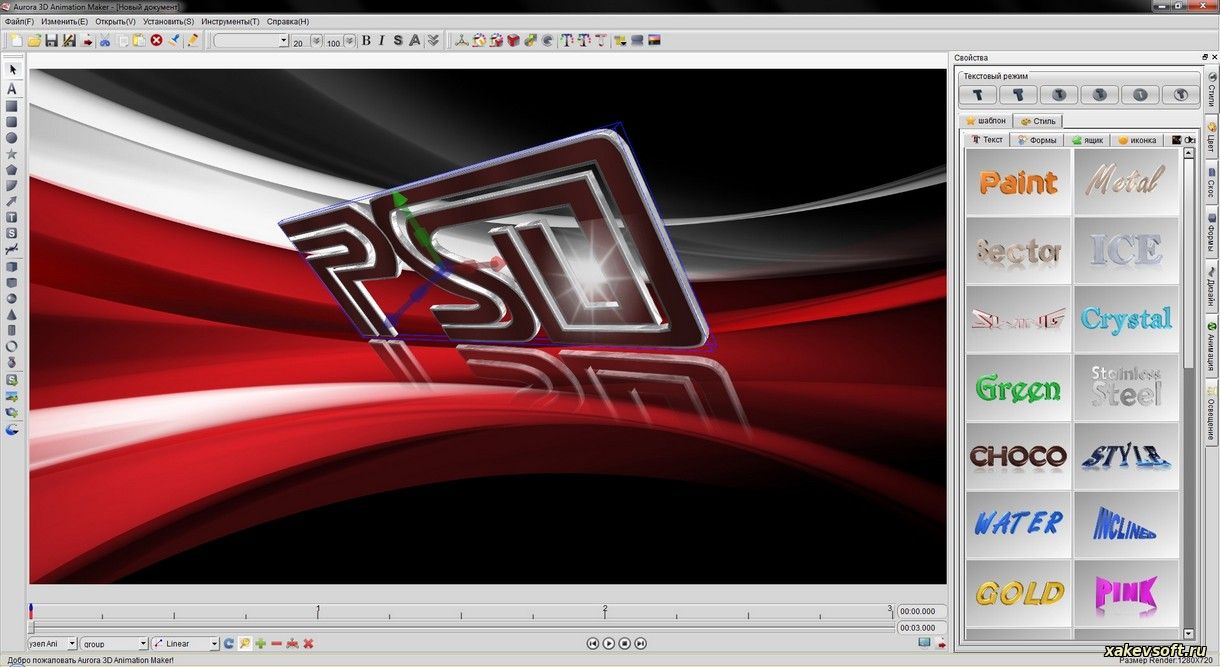
Task: Select the first text mode button
Action: click(978, 95)
